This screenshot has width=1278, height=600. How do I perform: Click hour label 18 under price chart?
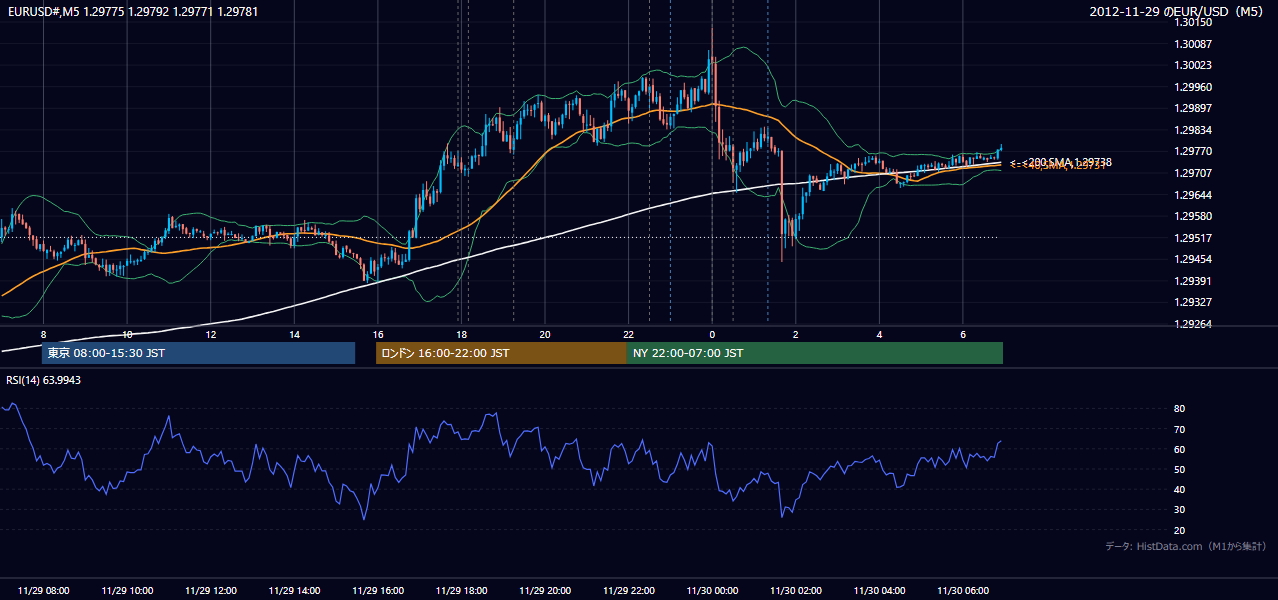[461, 334]
